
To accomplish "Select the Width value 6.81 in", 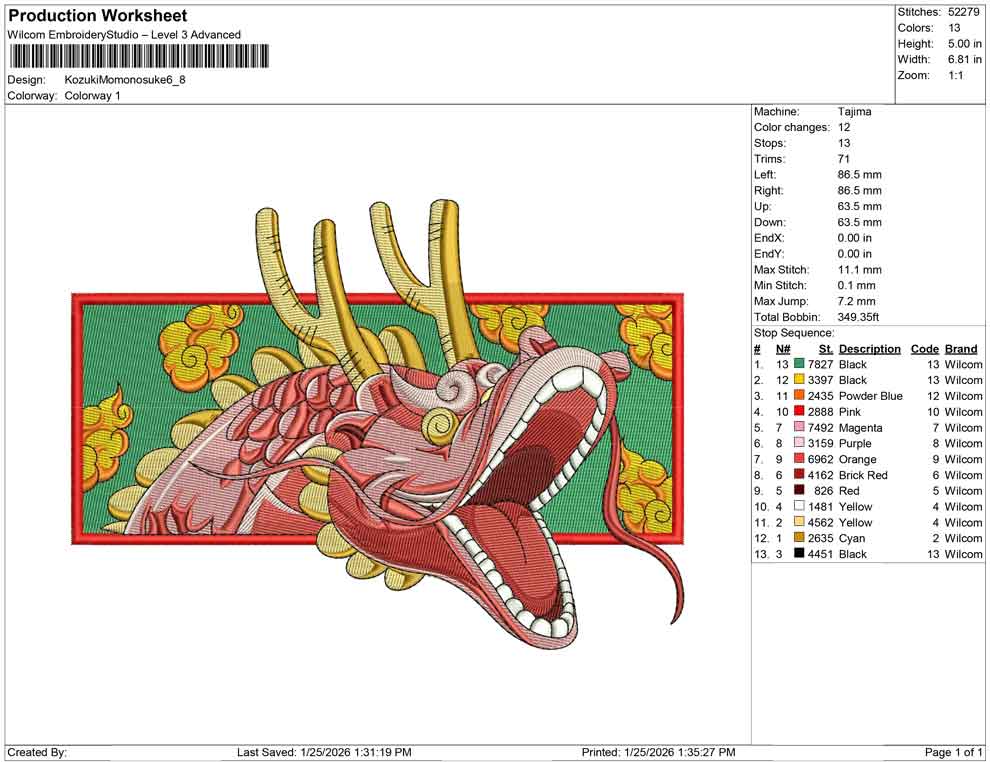I will pos(964,59).
